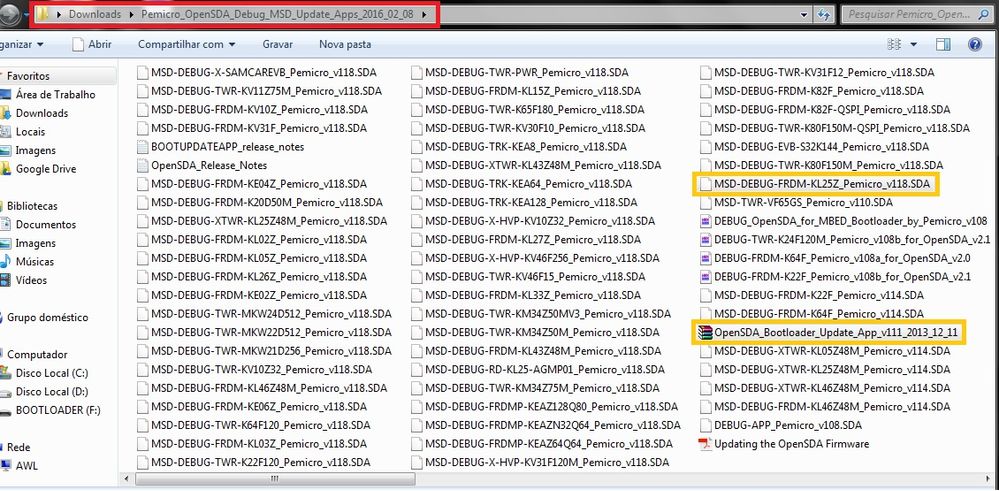Select MSD-DEBUG-X-SAMCAREVB_Pemicro_v118.SDA file icon
This screenshot has height=491, width=999.
pyautogui.click(x=143, y=73)
